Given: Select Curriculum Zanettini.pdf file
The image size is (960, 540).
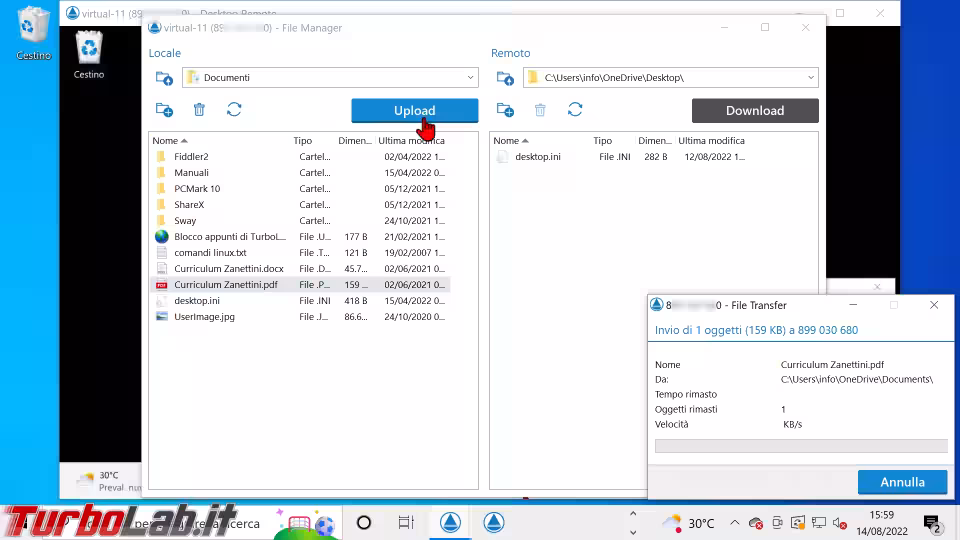Looking at the screenshot, I should click(x=300, y=285).
